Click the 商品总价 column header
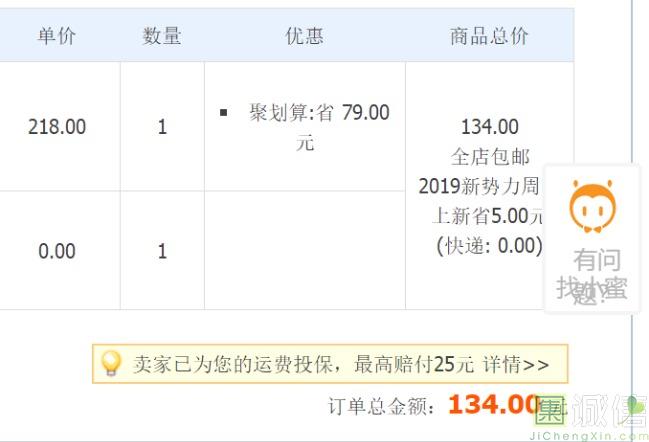The image size is (649, 442). (x=489, y=36)
